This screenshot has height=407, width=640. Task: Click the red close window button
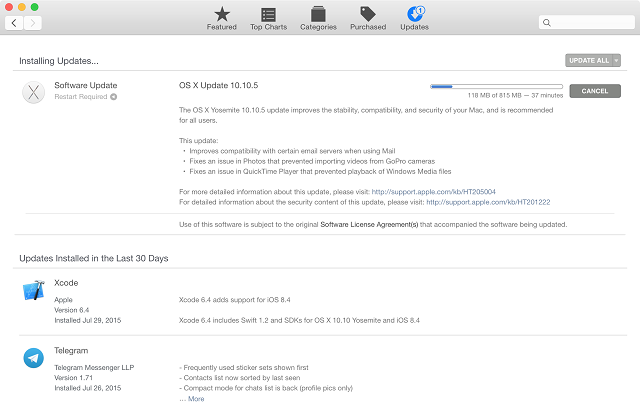[x=9, y=7]
